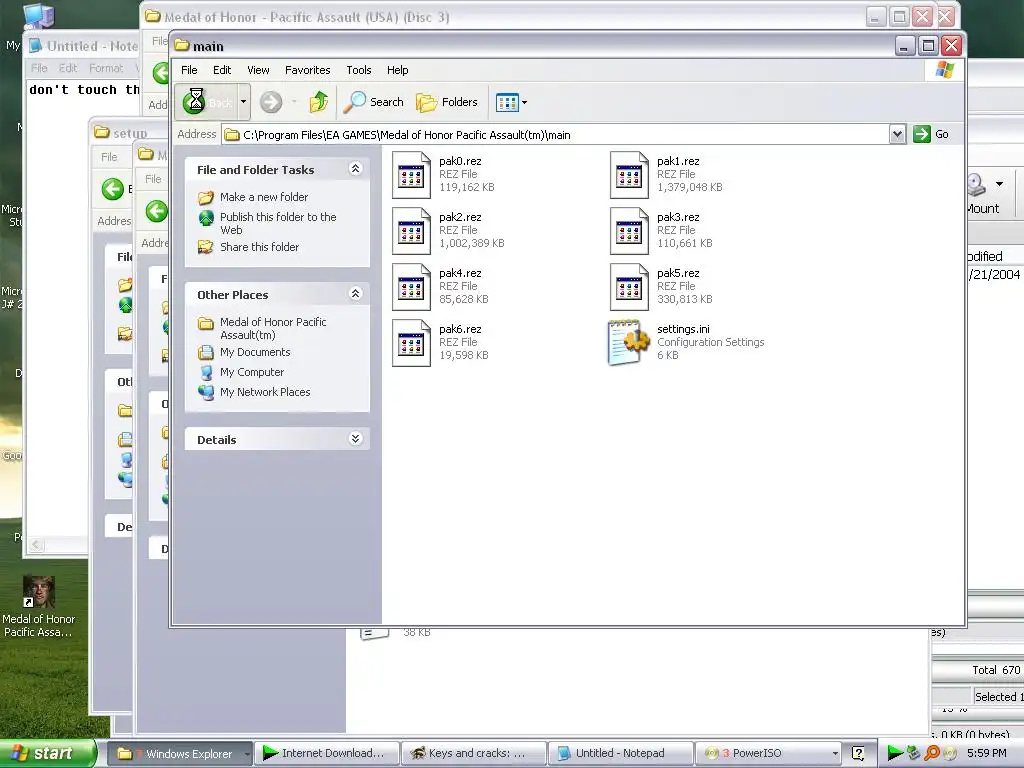Open Search in main window toolbar

(374, 102)
